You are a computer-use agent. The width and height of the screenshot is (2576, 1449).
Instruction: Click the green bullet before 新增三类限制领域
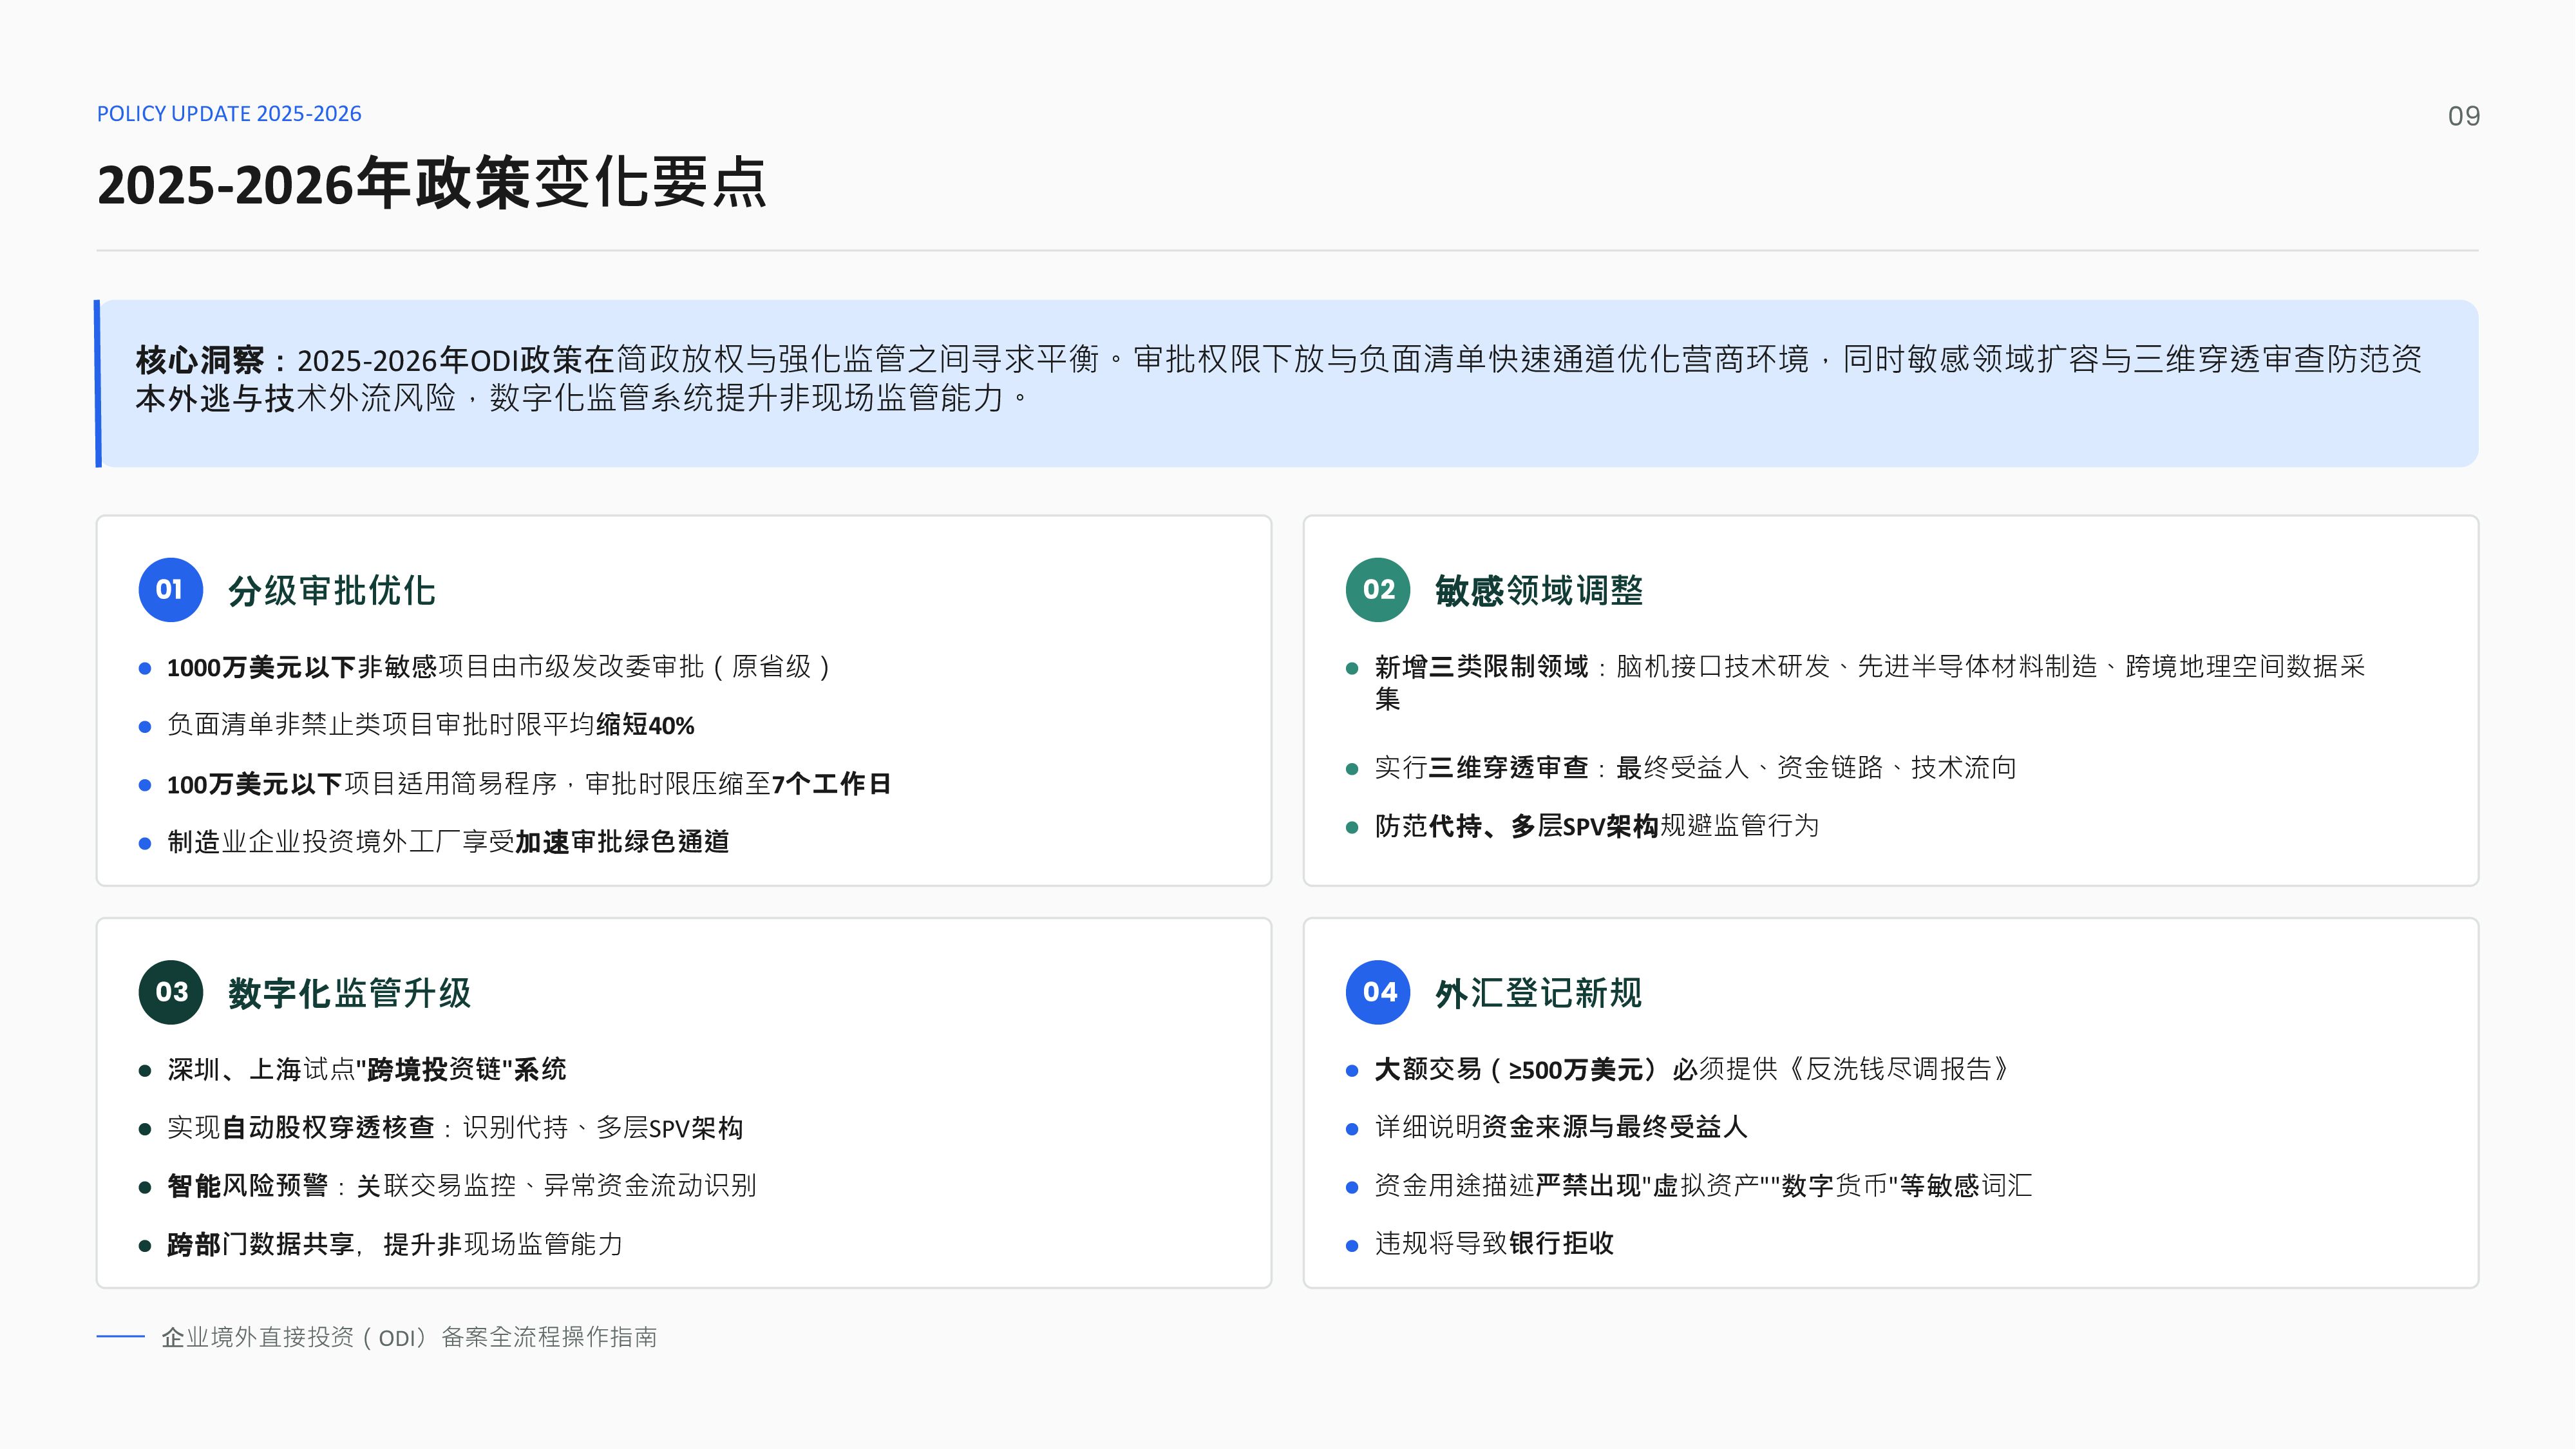[1352, 669]
